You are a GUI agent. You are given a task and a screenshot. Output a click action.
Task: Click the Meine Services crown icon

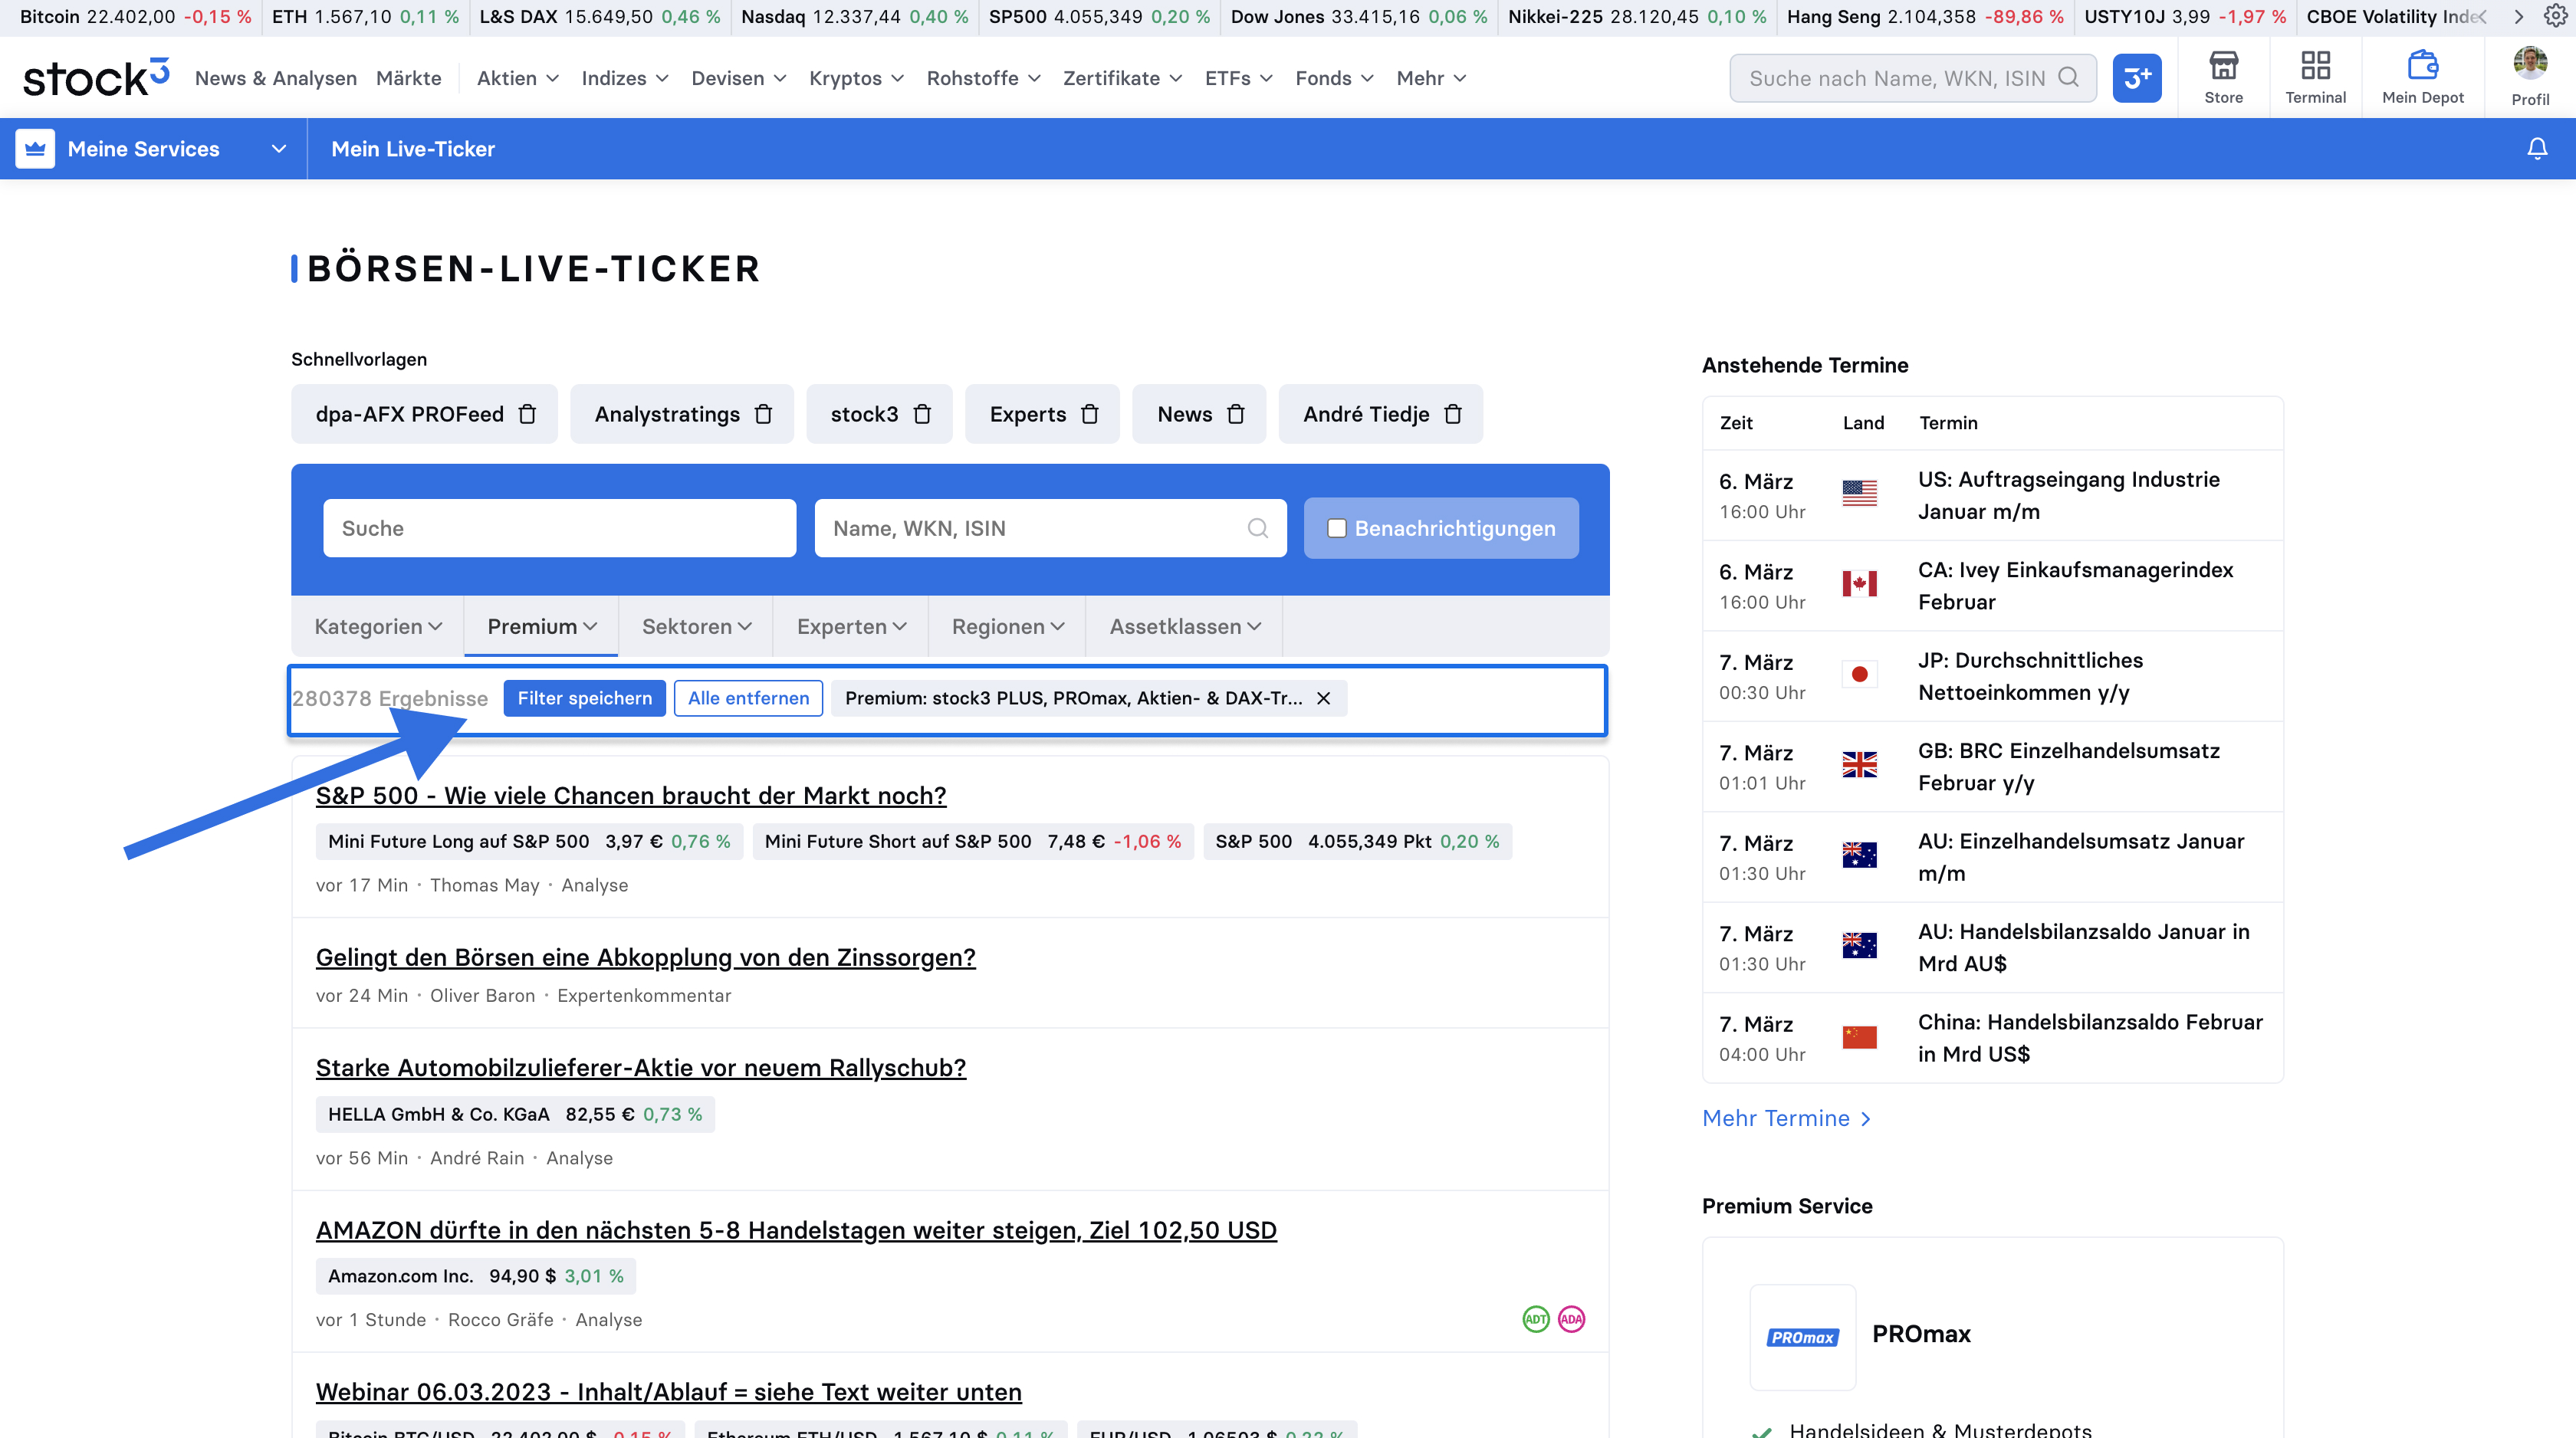(35, 149)
